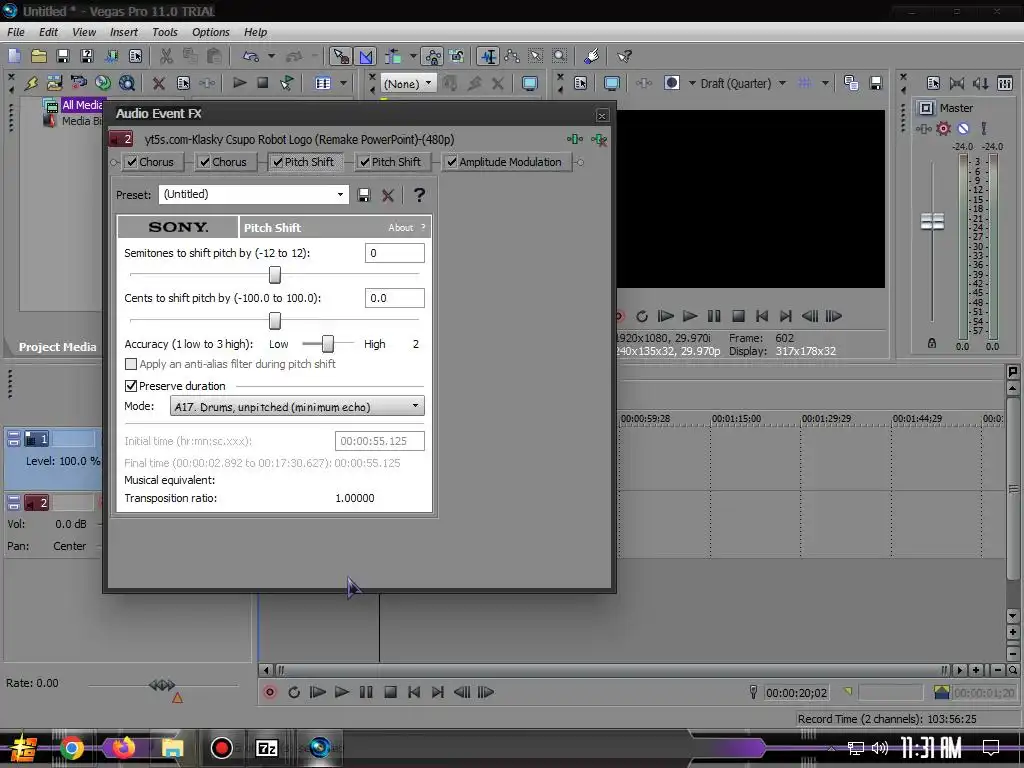This screenshot has width=1024, height=768.
Task: Click the Accuracy Low-High slider handle
Action: 328,344
